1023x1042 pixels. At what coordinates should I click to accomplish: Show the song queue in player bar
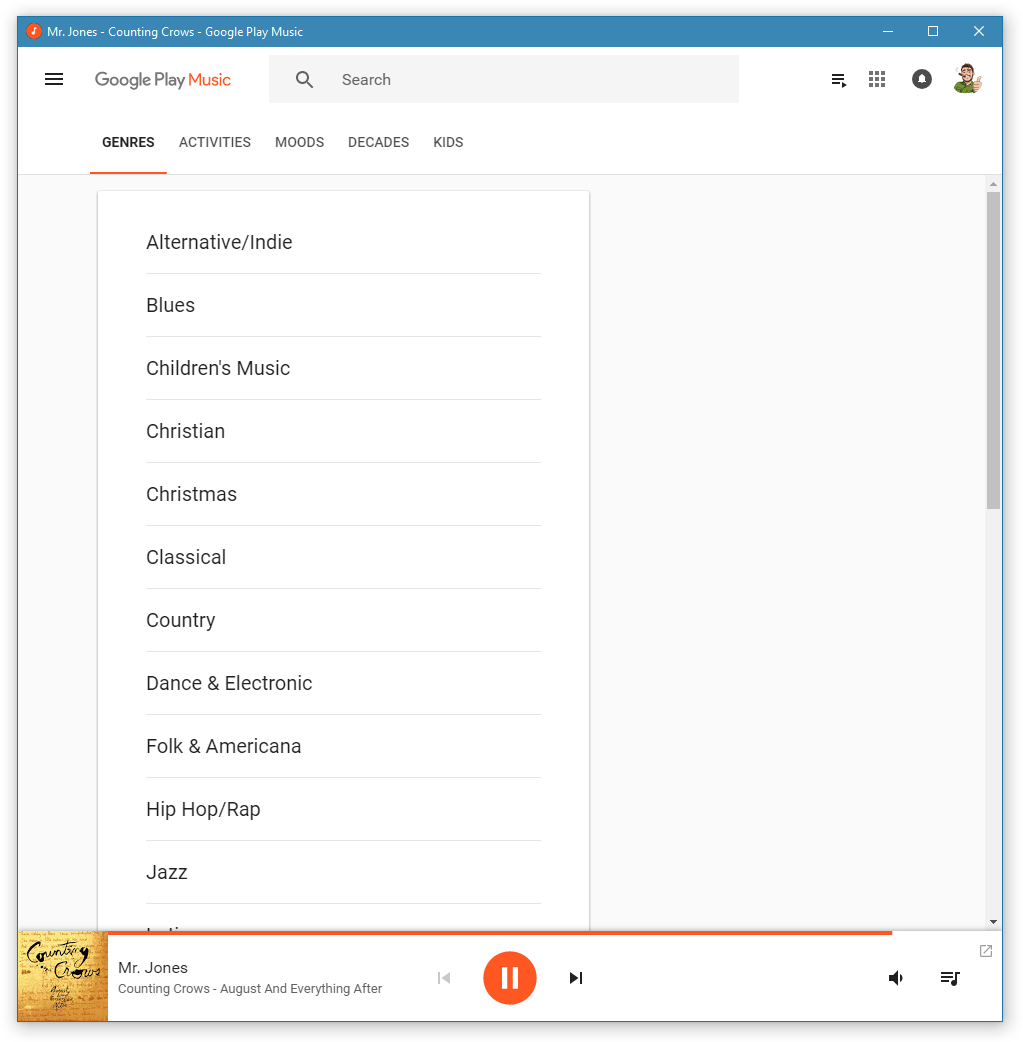pos(950,978)
